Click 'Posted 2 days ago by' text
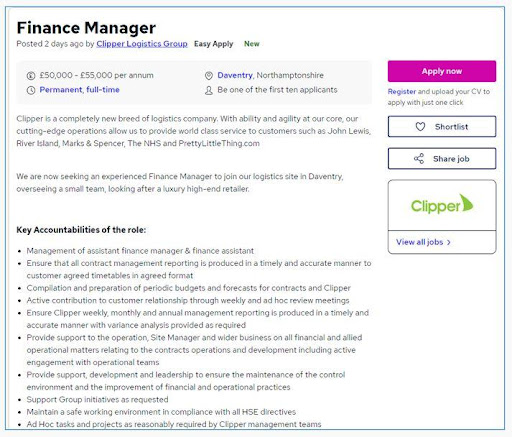The height and width of the screenshot is (437, 512). pyautogui.click(x=55, y=44)
